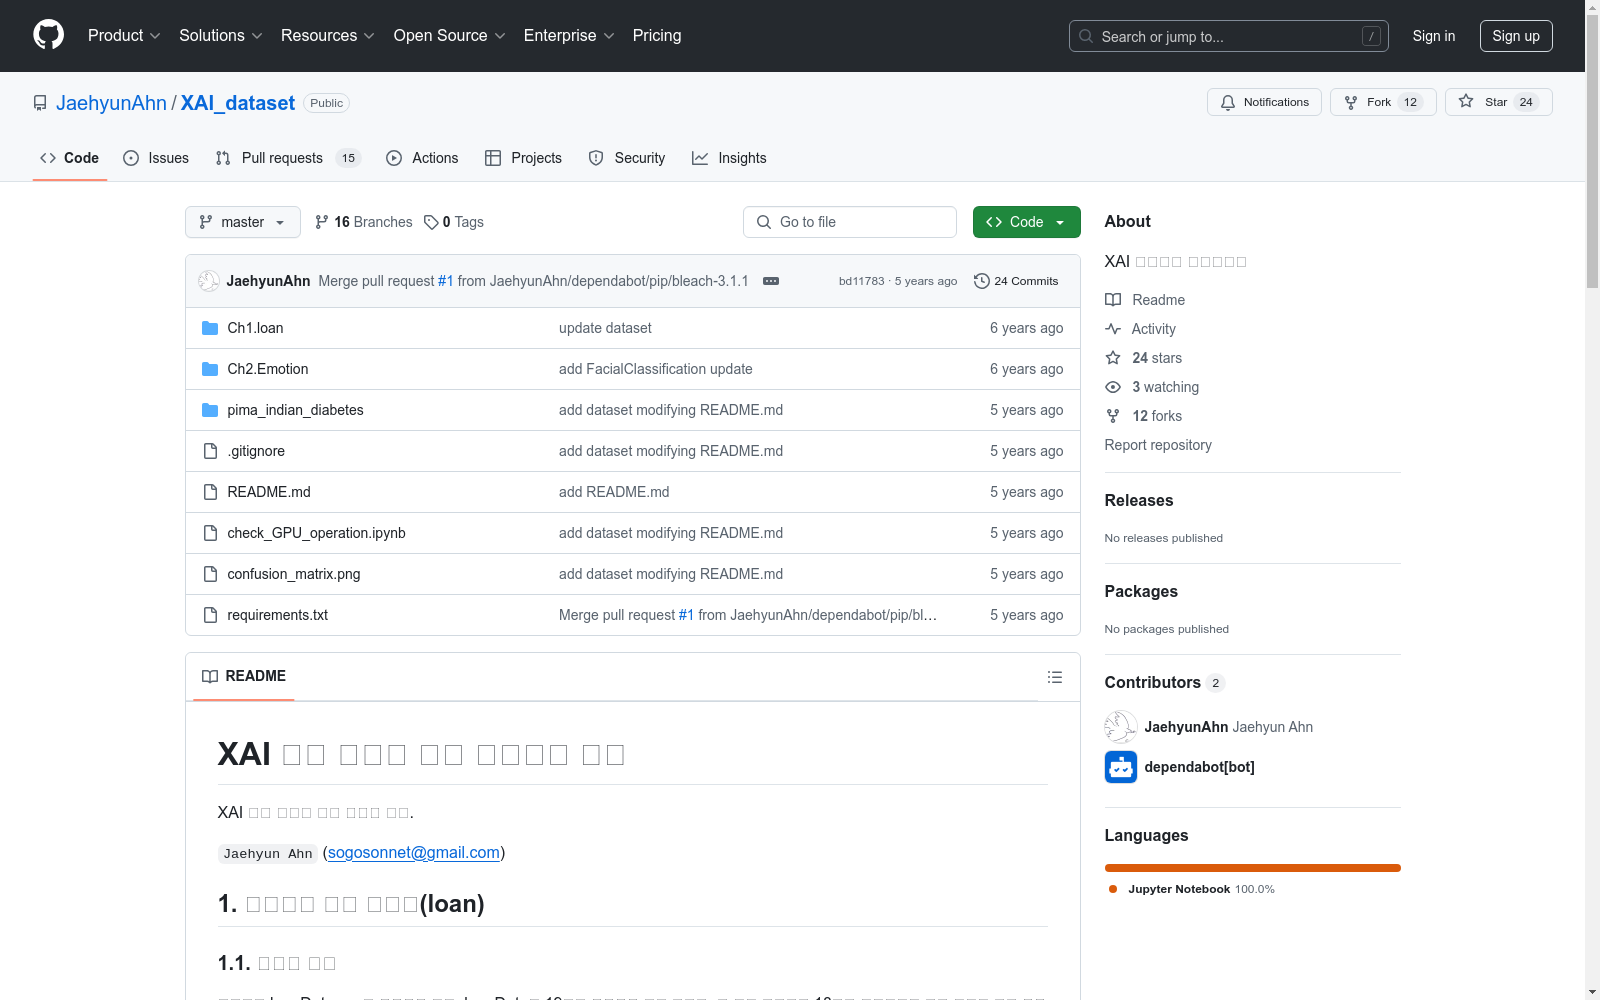
Task: Expand the Enterprise menu
Action: pyautogui.click(x=569, y=35)
